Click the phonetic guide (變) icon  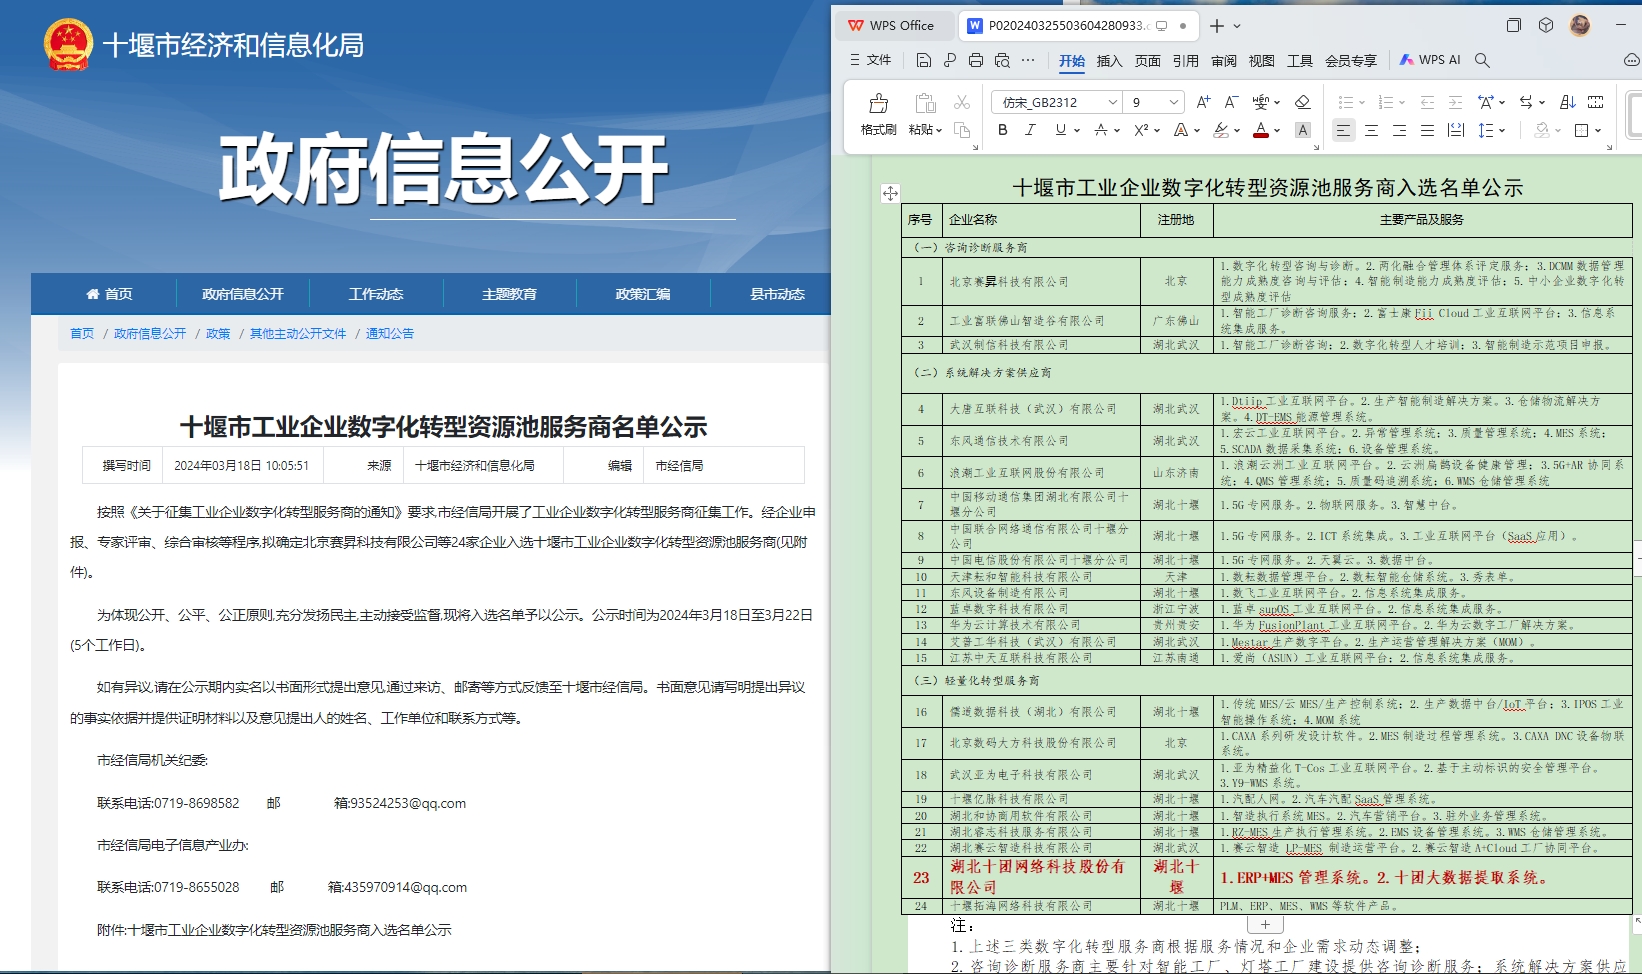pos(1261,102)
